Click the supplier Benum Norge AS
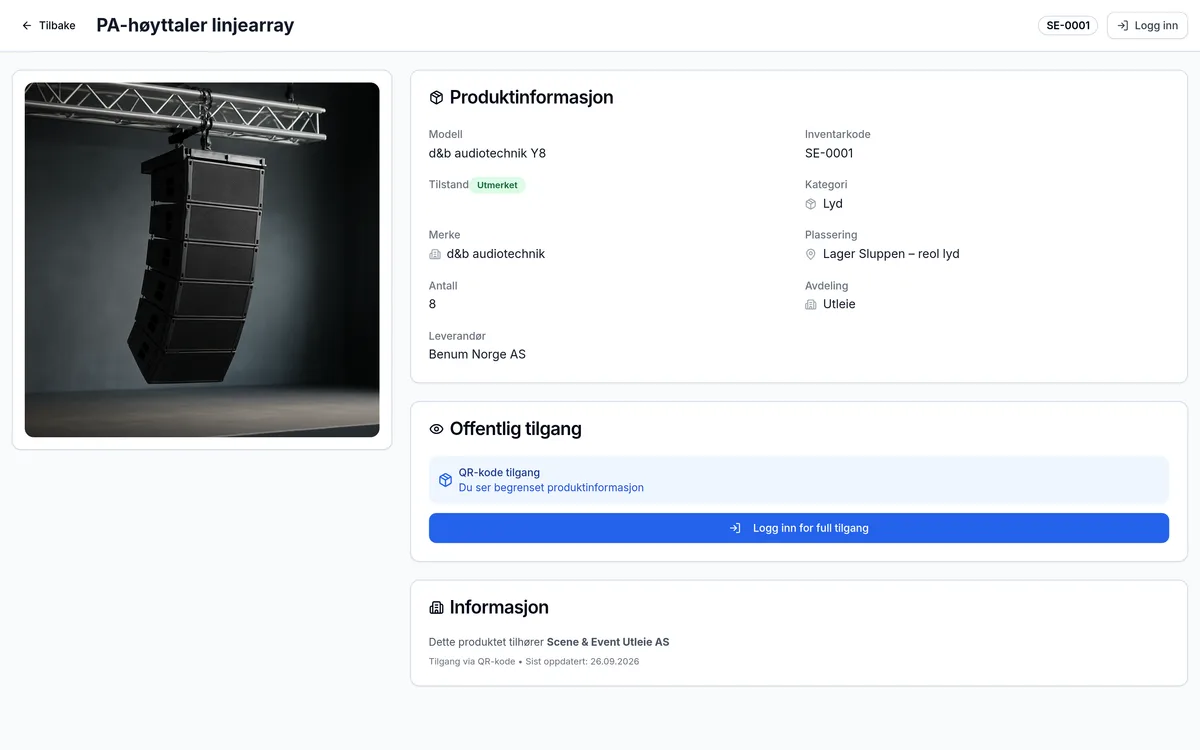Screen dimensions: 1200x750 coord(477,354)
